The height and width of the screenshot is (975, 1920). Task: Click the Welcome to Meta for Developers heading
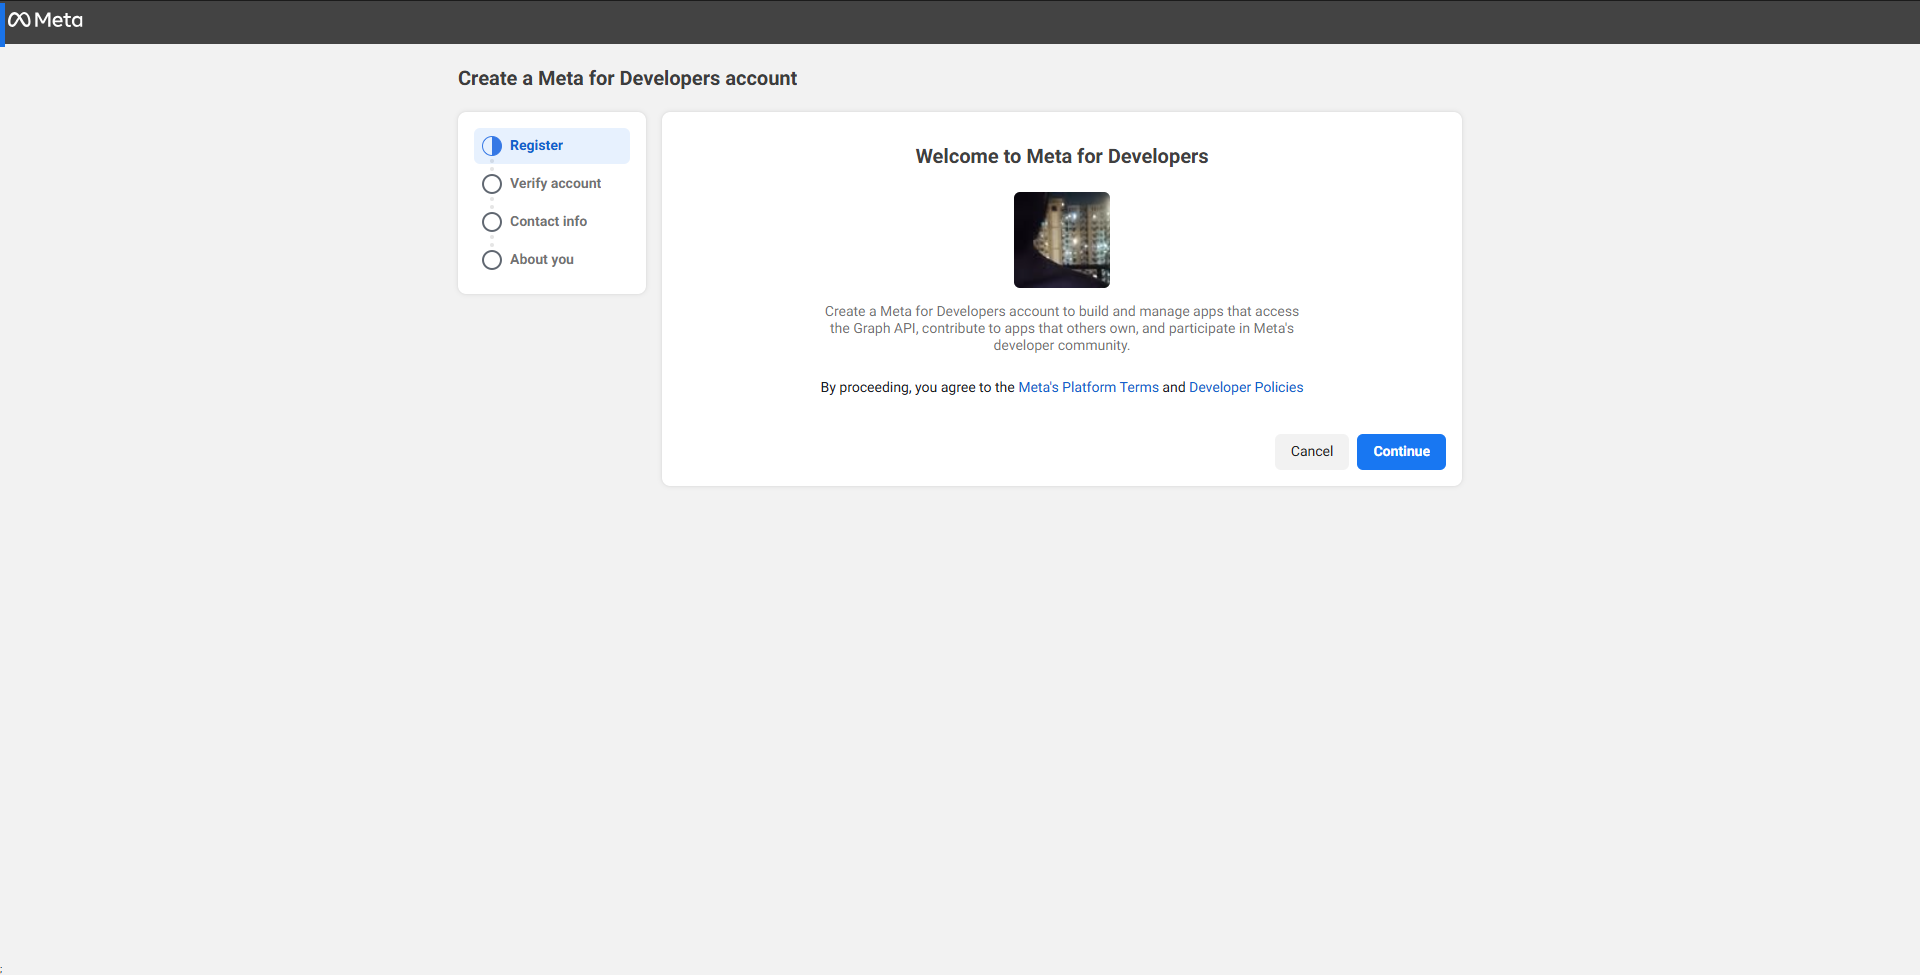coord(1061,156)
